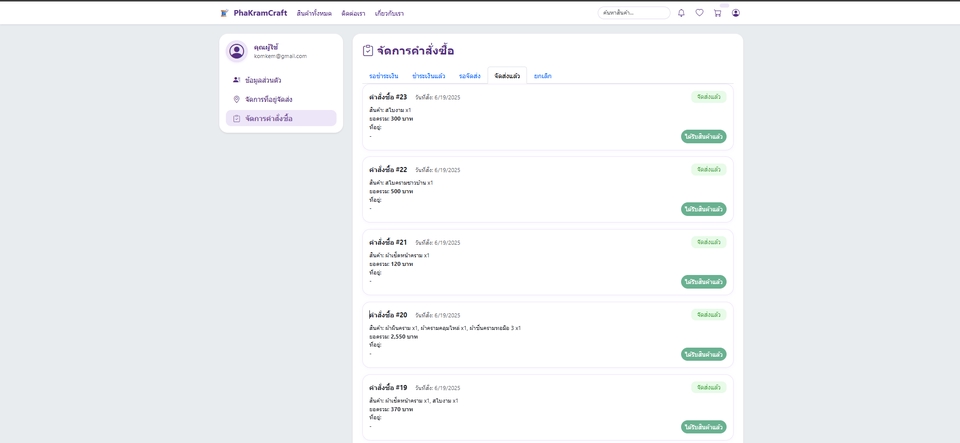
Task: Switch to the ชำระเงินแล้ว tab
Action: (428, 76)
